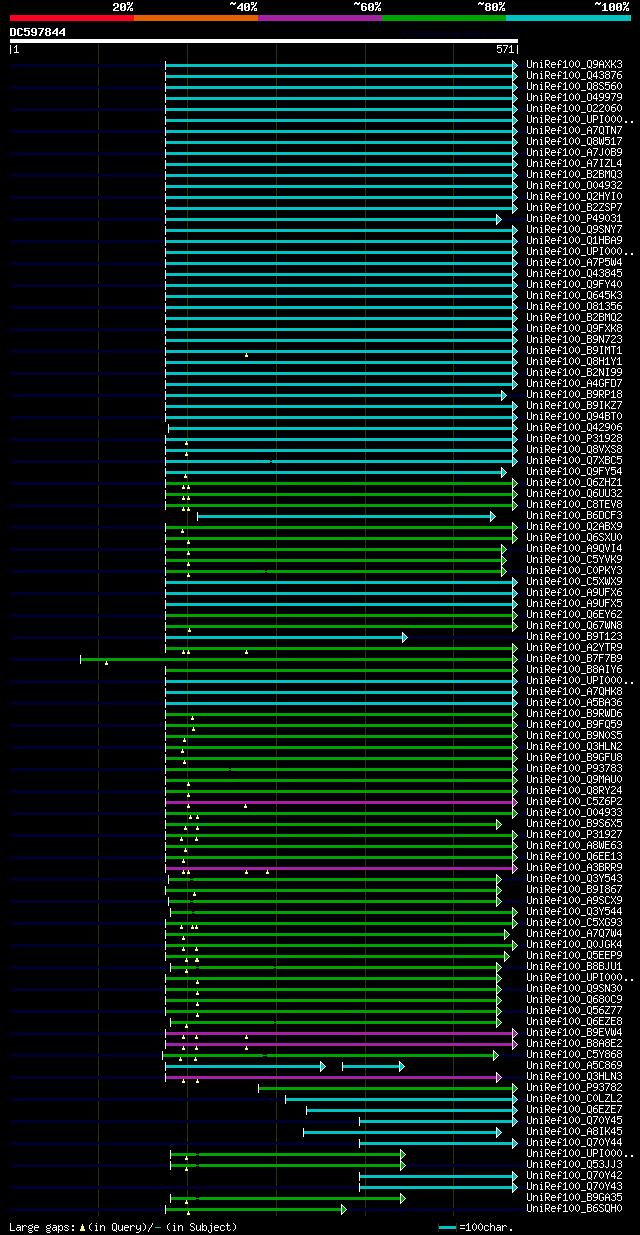Viewport: 640px width, 1235px height.
Task: Select the UniRef100_B9IMT1 label
Action: point(574,350)
